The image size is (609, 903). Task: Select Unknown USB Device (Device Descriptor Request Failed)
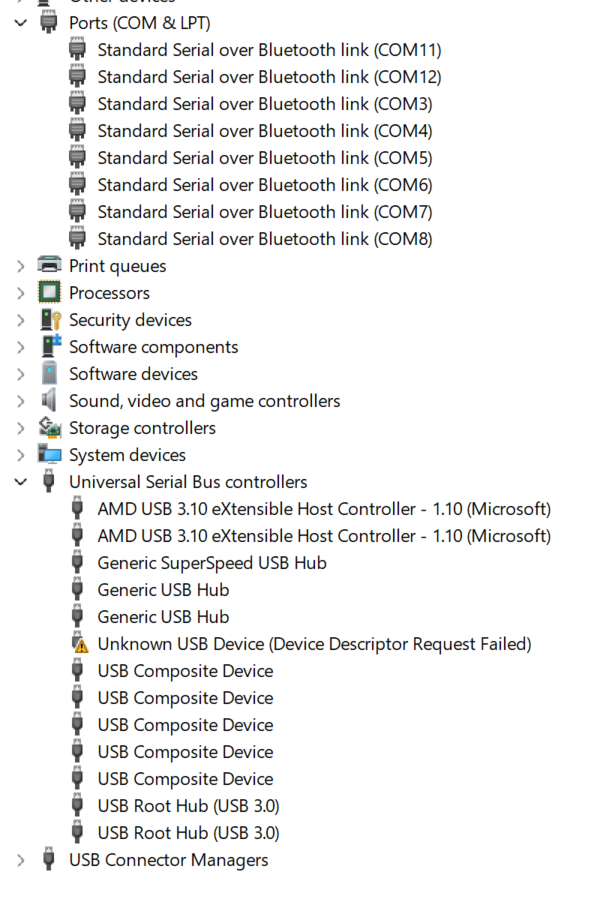pos(314,644)
